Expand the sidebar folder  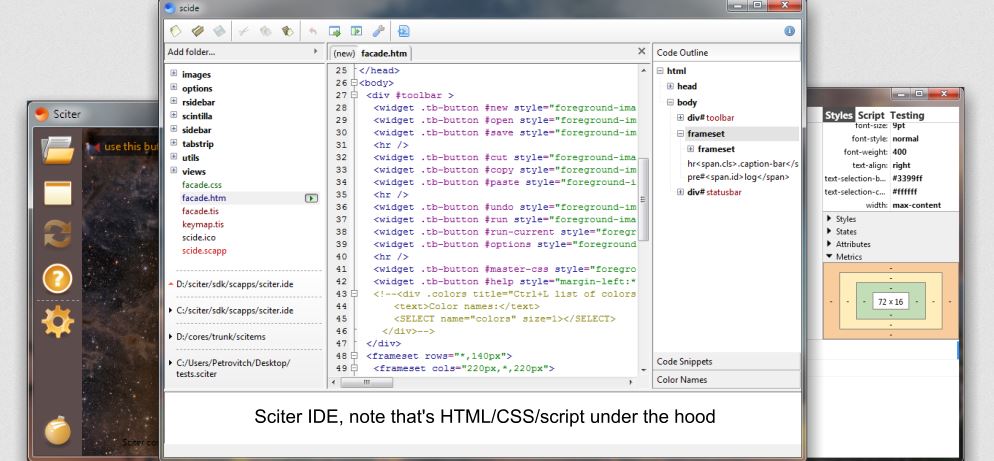(174, 129)
